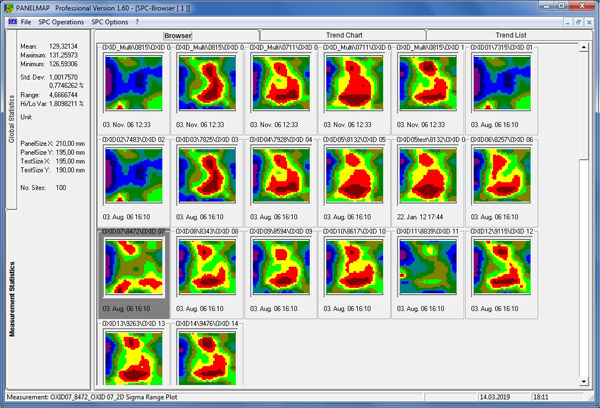Screen dimensions: 600x408
Task: Click the status bar time 18:11
Action: 541,397
